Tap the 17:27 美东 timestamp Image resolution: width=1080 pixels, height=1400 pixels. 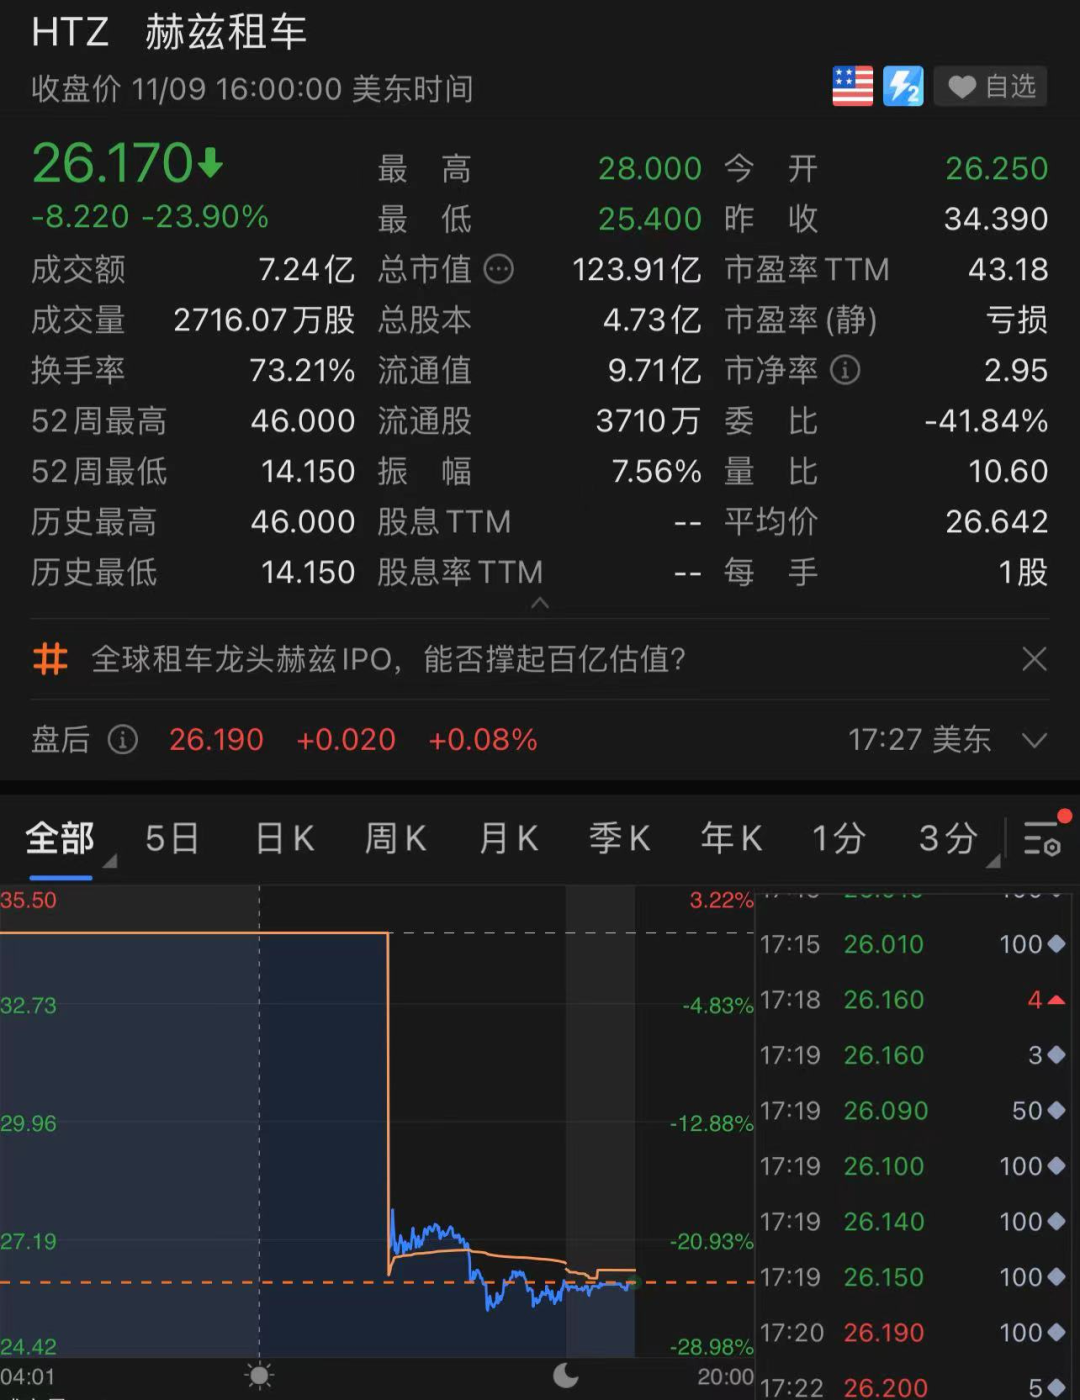[x=920, y=740]
